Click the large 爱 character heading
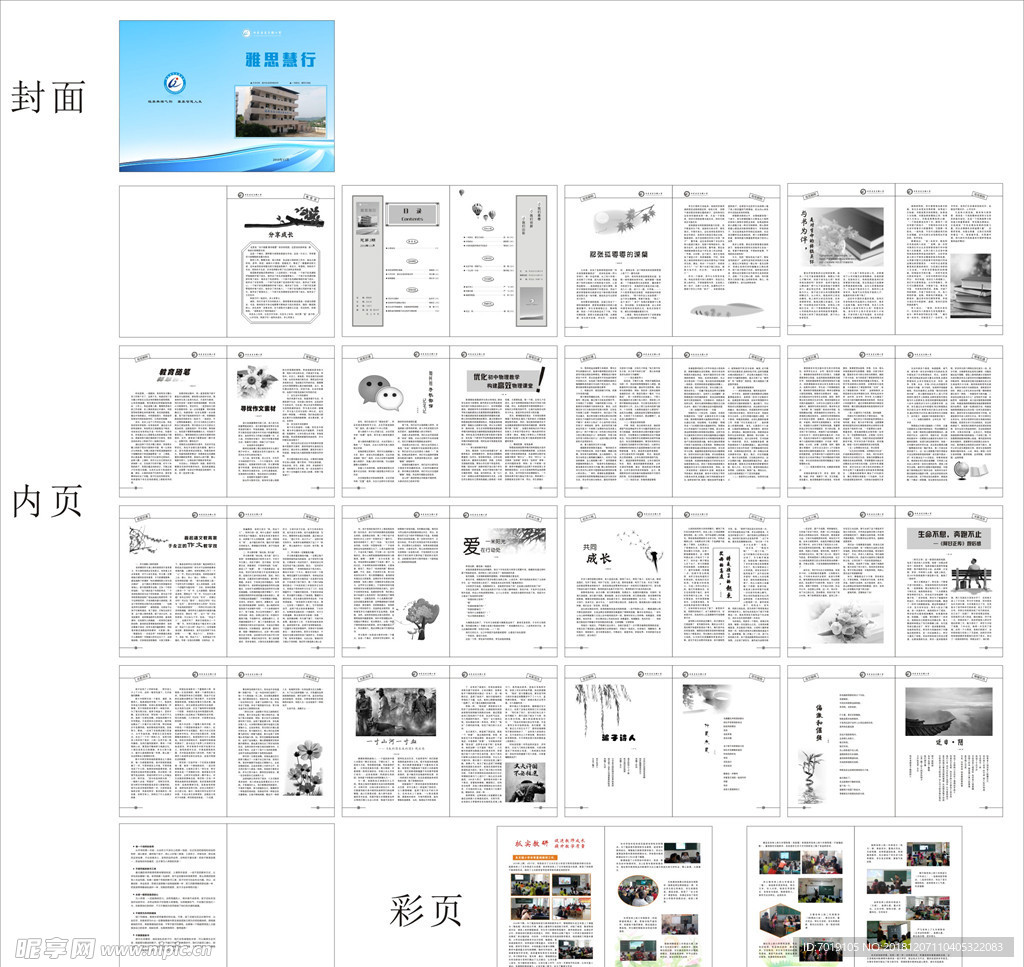Viewport: 1024px width, 967px height. (x=472, y=547)
